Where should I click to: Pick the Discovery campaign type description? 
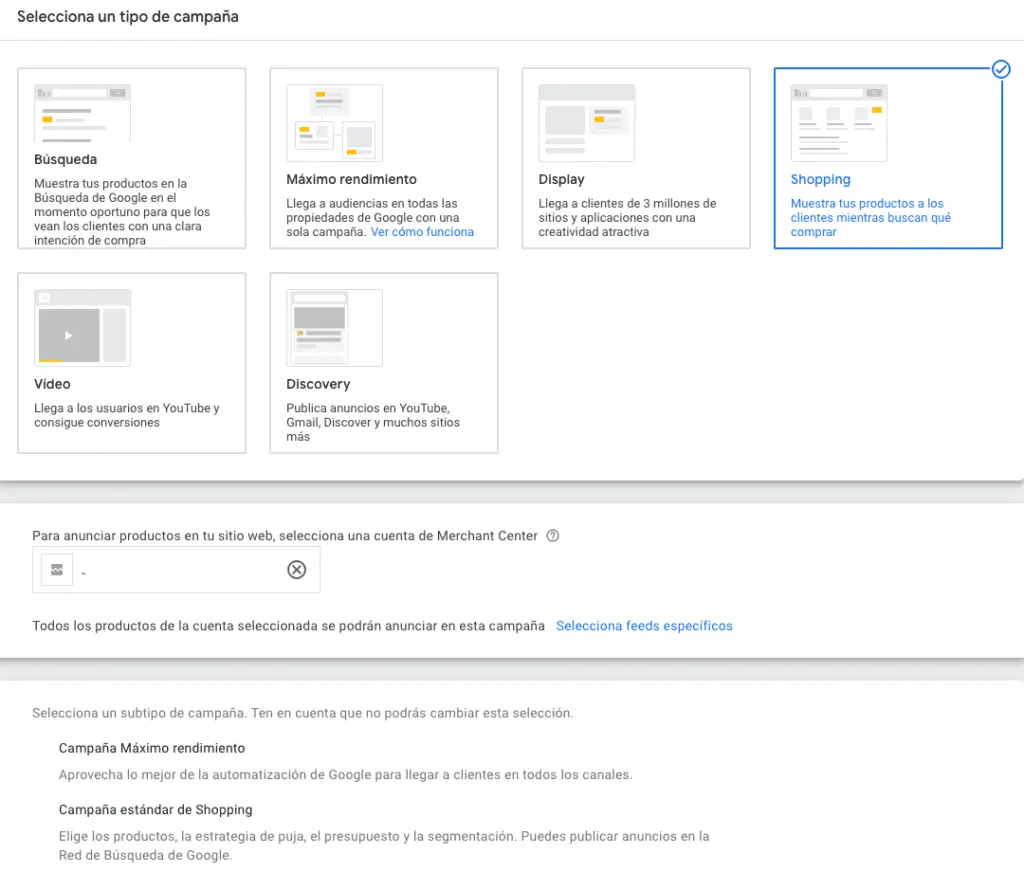[373, 422]
